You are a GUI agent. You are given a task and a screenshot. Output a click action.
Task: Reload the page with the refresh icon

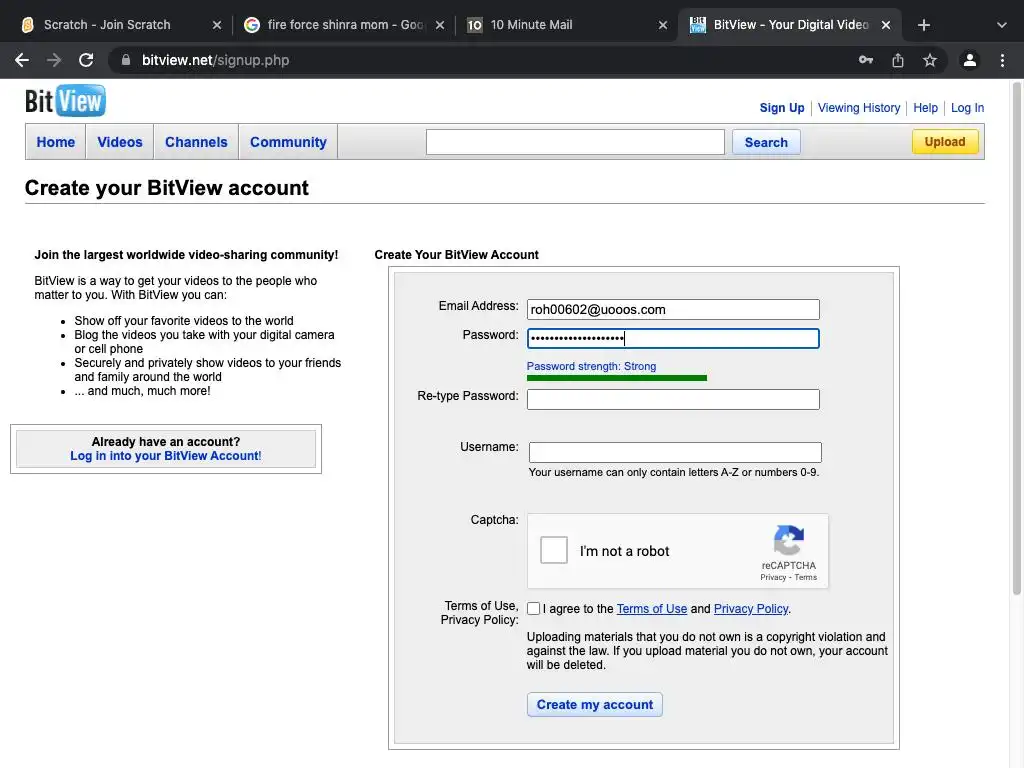coord(86,60)
